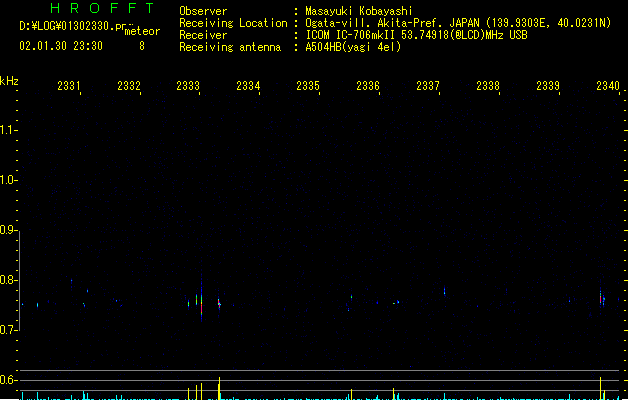Click the strong meteor echo after 2333
Screen dimensions: 629x400
(201, 299)
